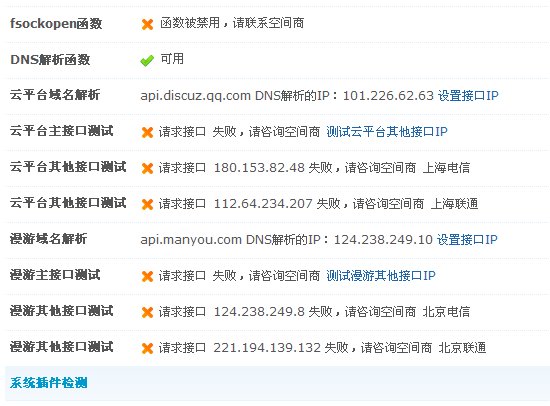Open 测试云平台其他接口IP link
Viewport: 550px width, 406px height.
pyautogui.click(x=387, y=132)
